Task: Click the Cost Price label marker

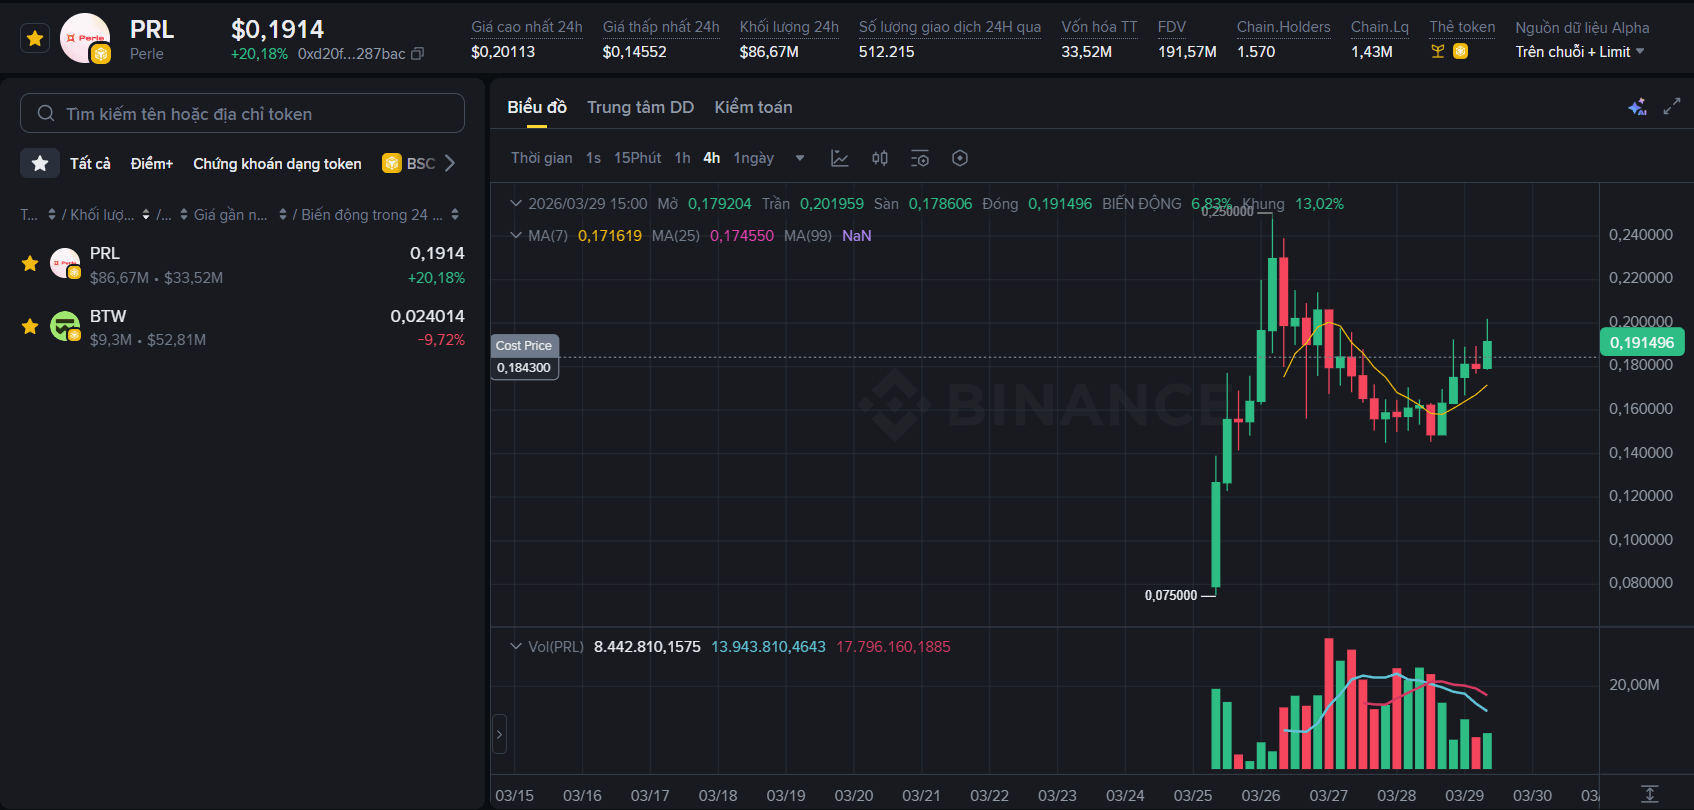Action: point(524,345)
